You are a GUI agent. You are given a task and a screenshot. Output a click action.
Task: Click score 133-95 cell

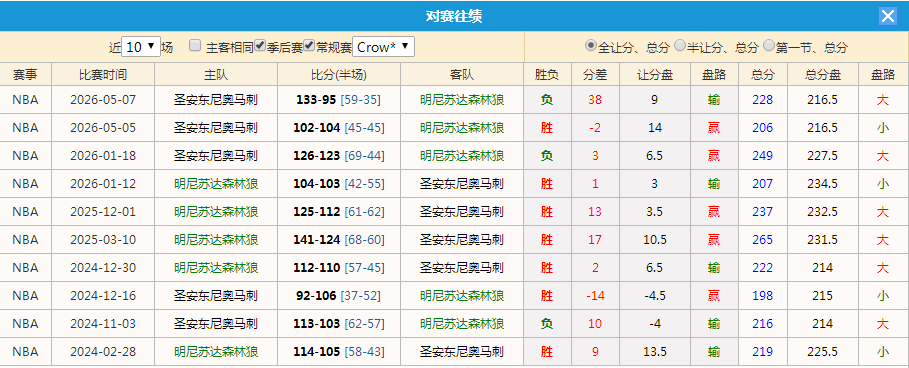(316, 100)
